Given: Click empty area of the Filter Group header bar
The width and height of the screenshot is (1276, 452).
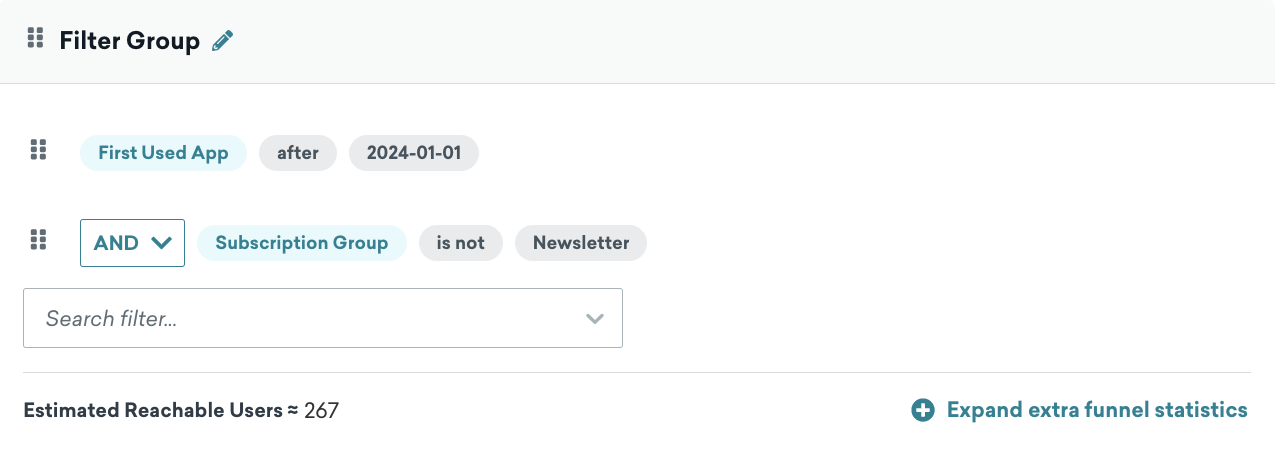Looking at the screenshot, I should tap(750, 41).
